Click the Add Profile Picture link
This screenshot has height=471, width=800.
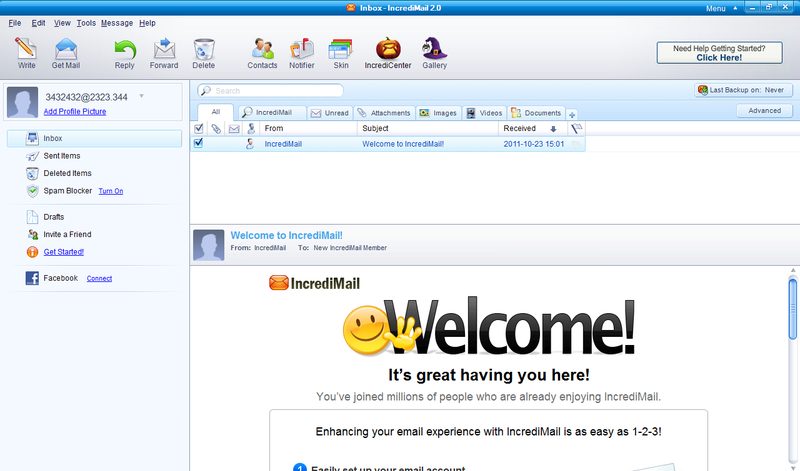[75, 112]
